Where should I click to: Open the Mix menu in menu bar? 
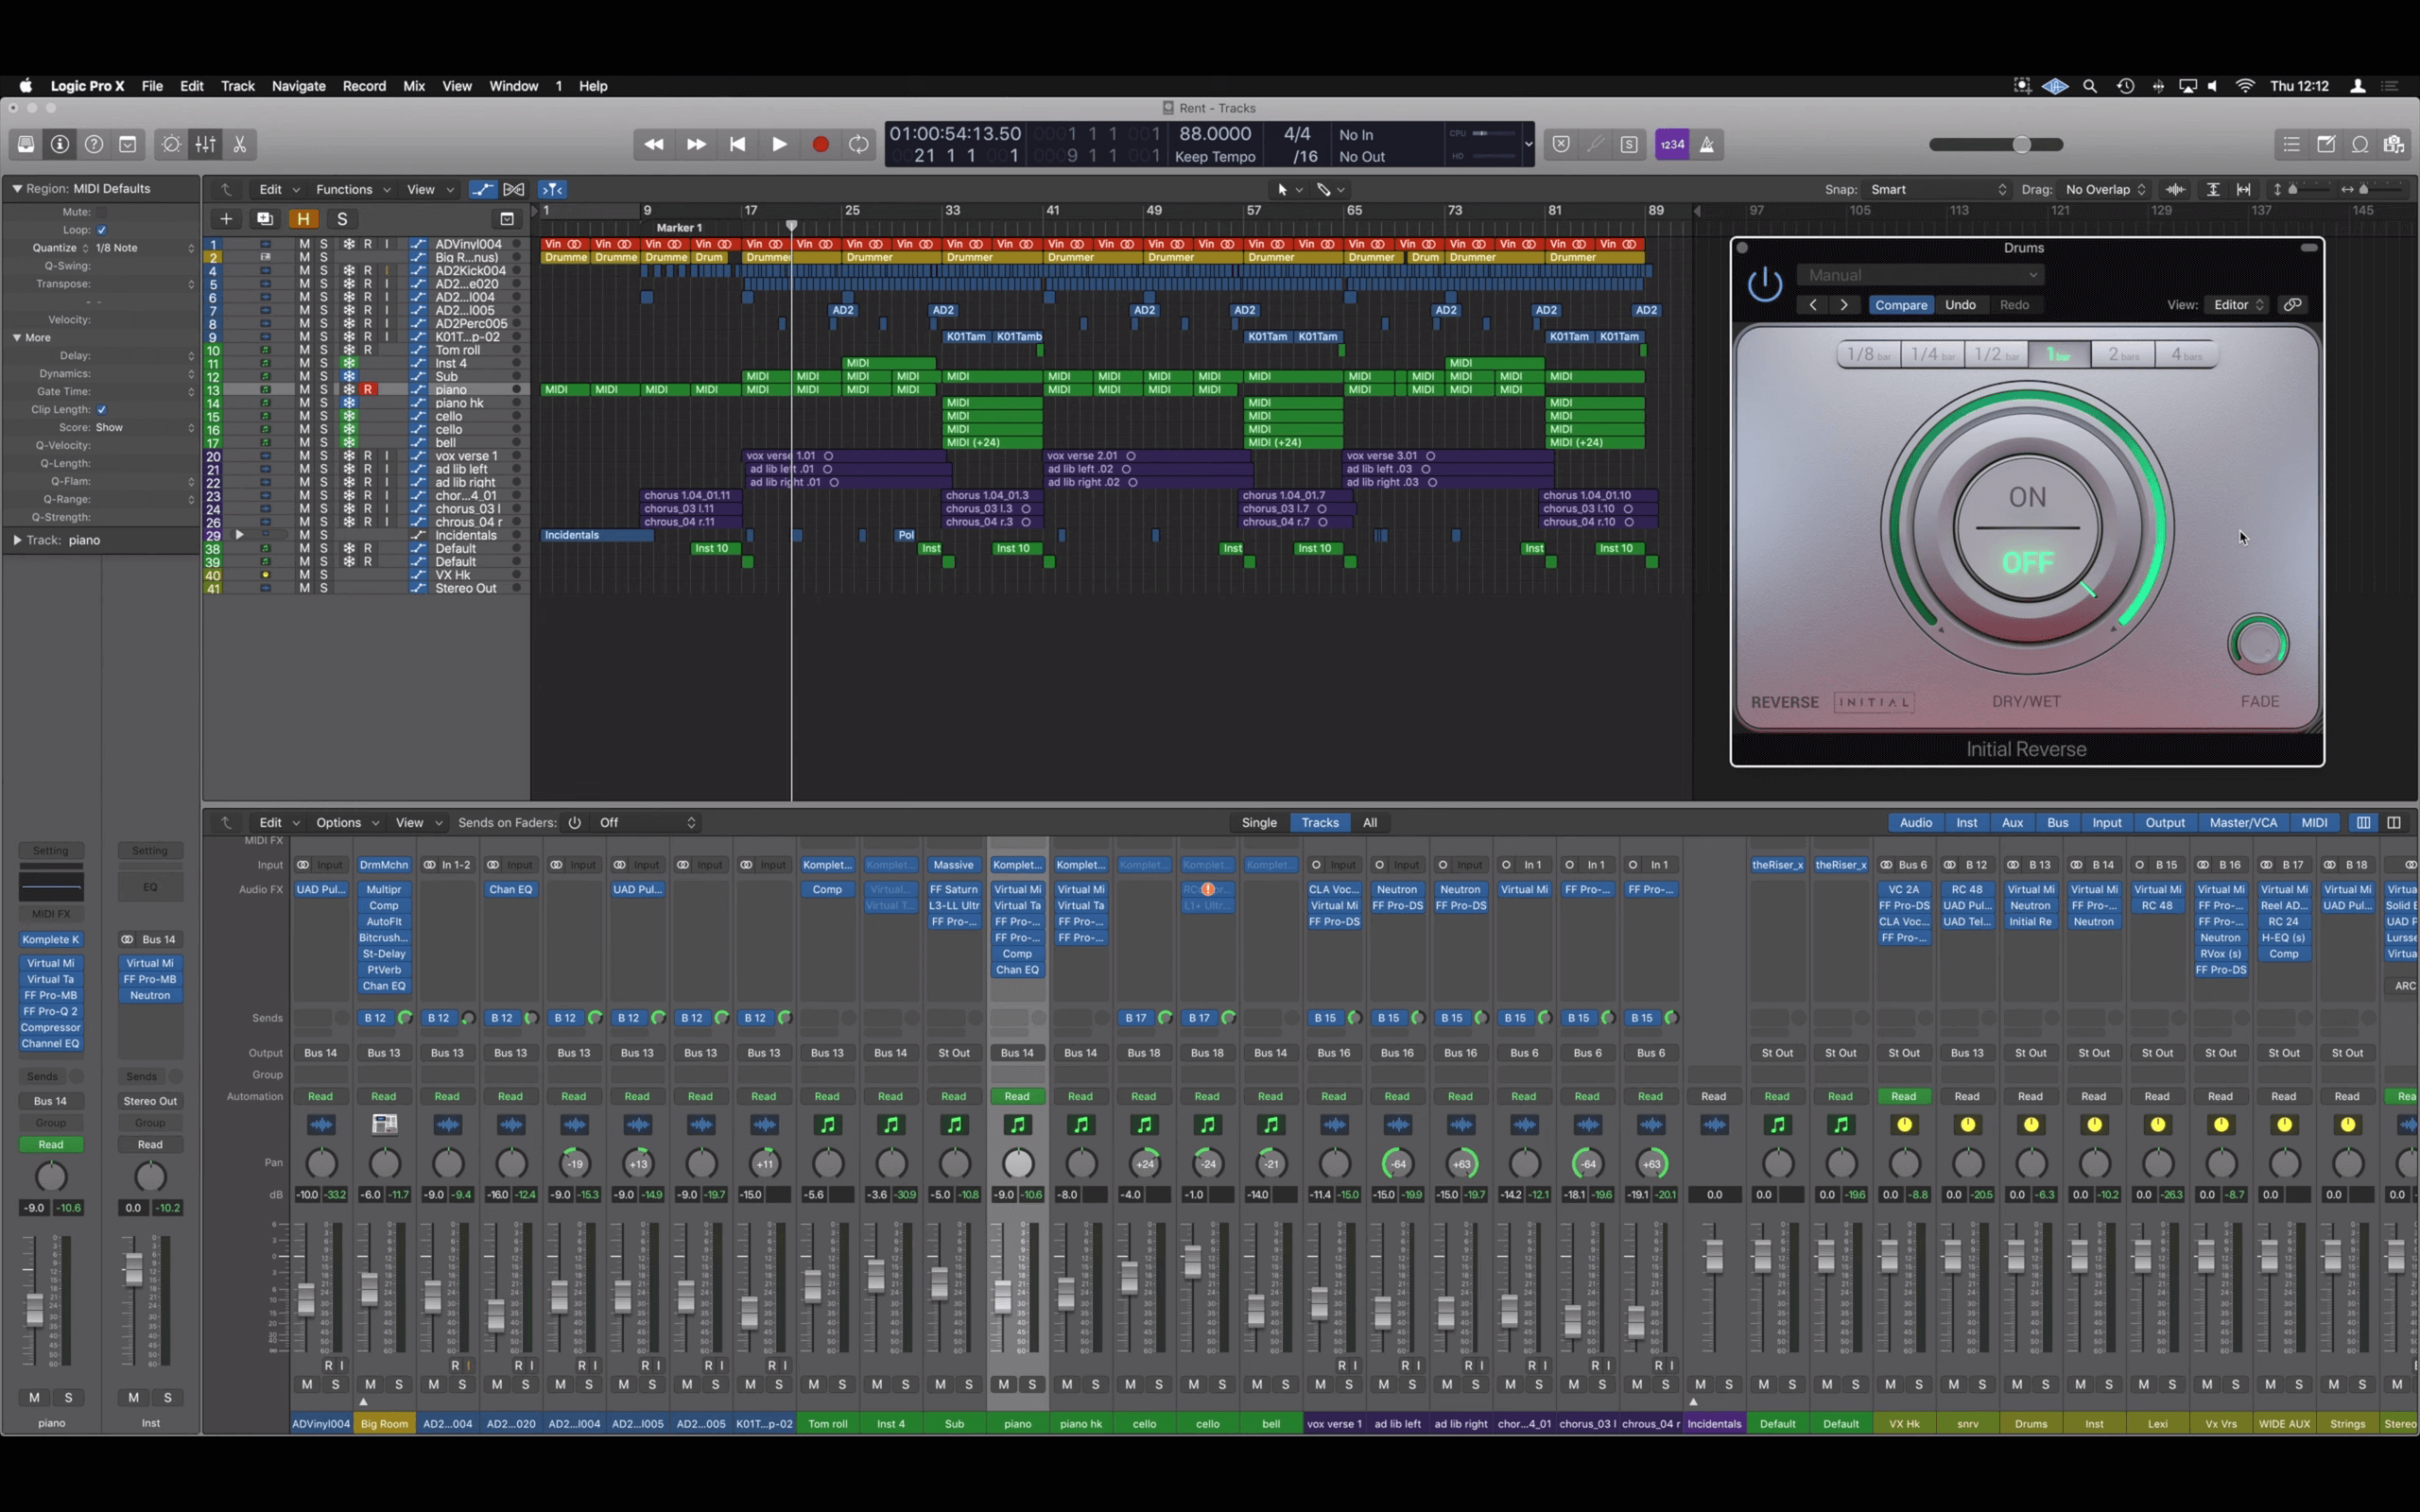(414, 86)
